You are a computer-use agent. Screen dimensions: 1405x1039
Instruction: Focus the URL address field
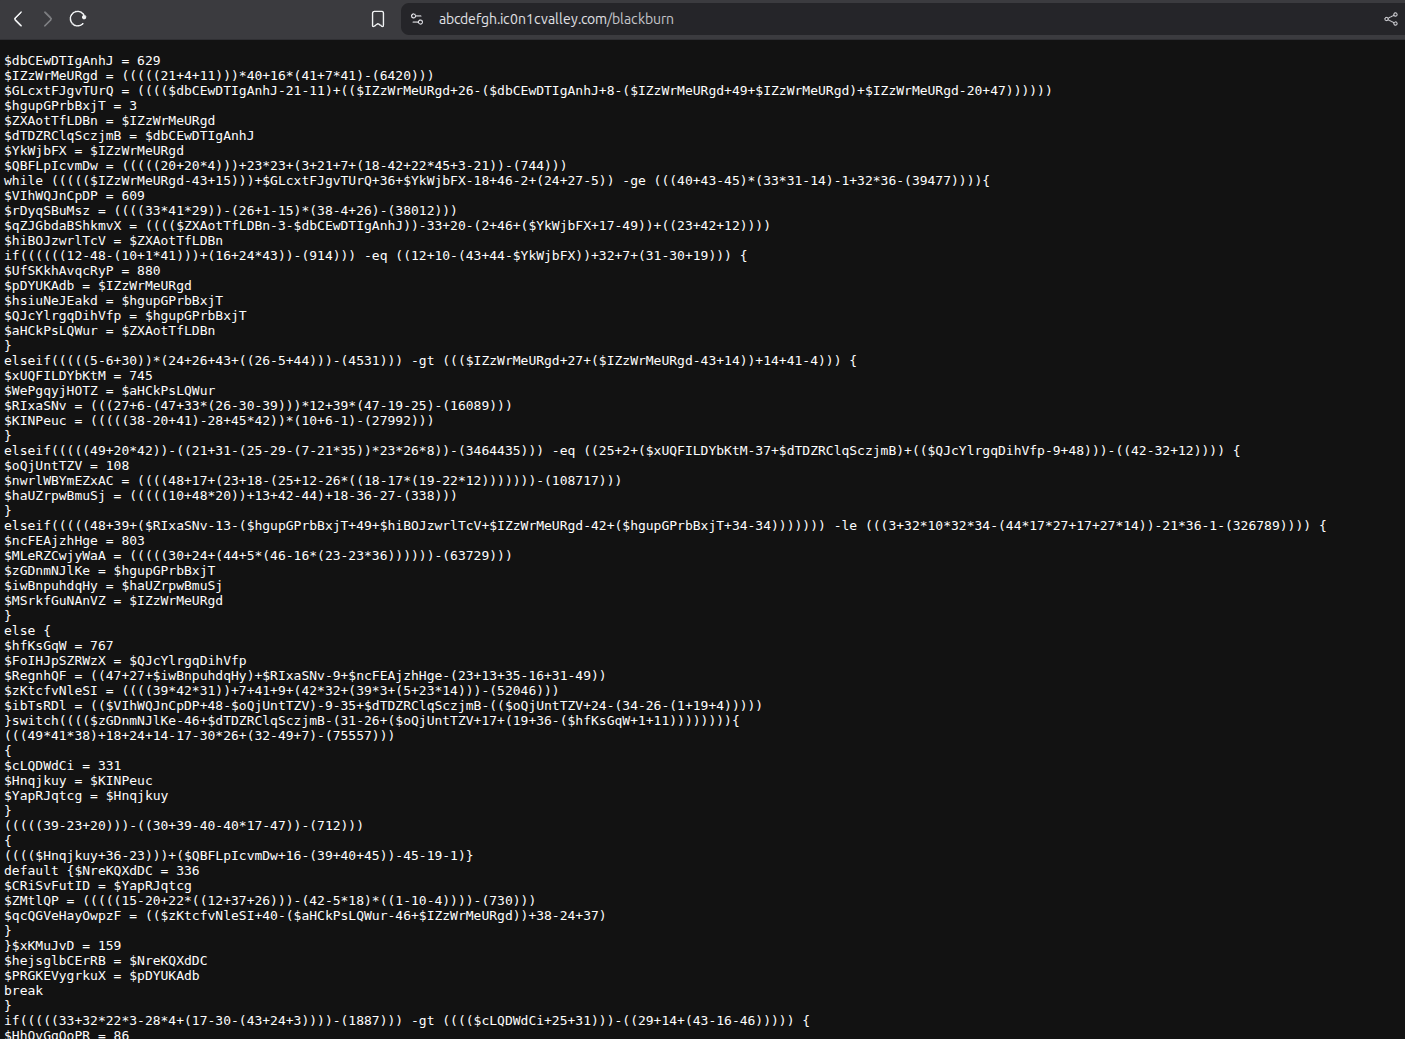[700, 19]
